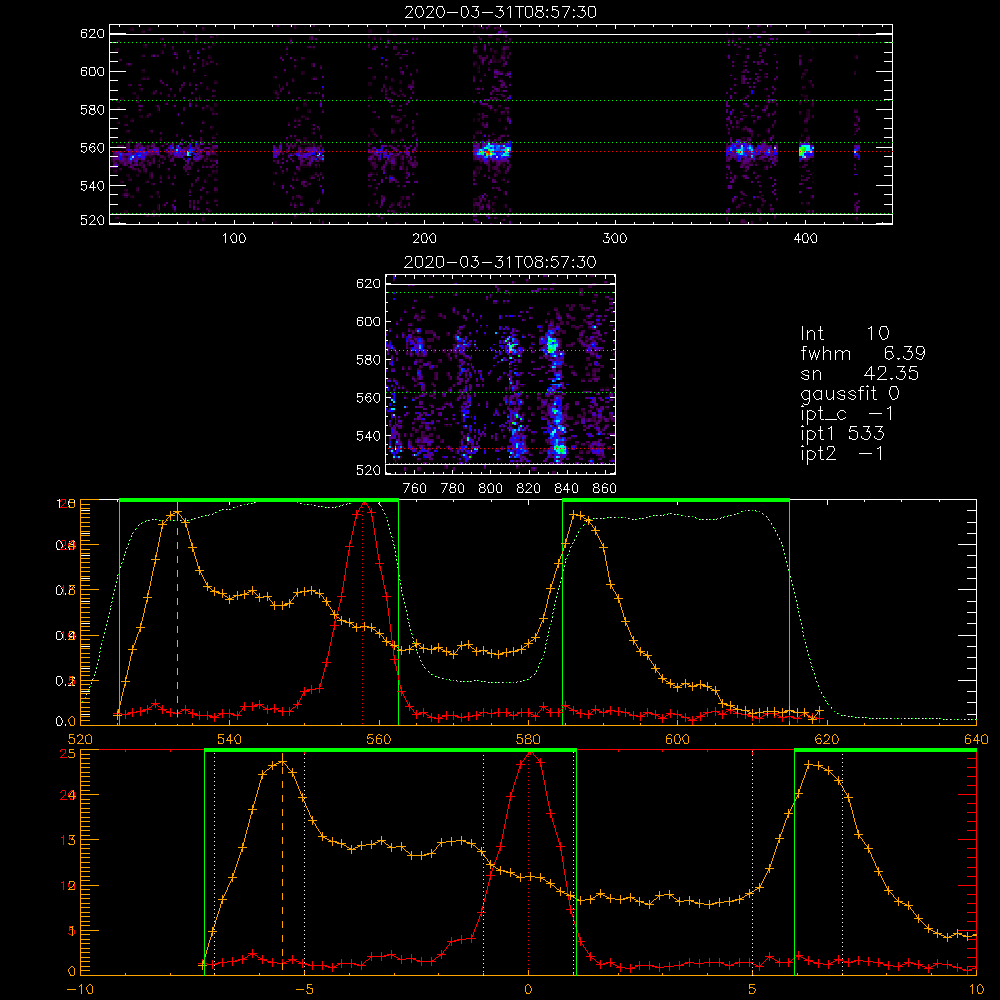Click red y-axis label 25 of bottom plot
This screenshot has height=1000, width=1000.
click(x=68, y=753)
